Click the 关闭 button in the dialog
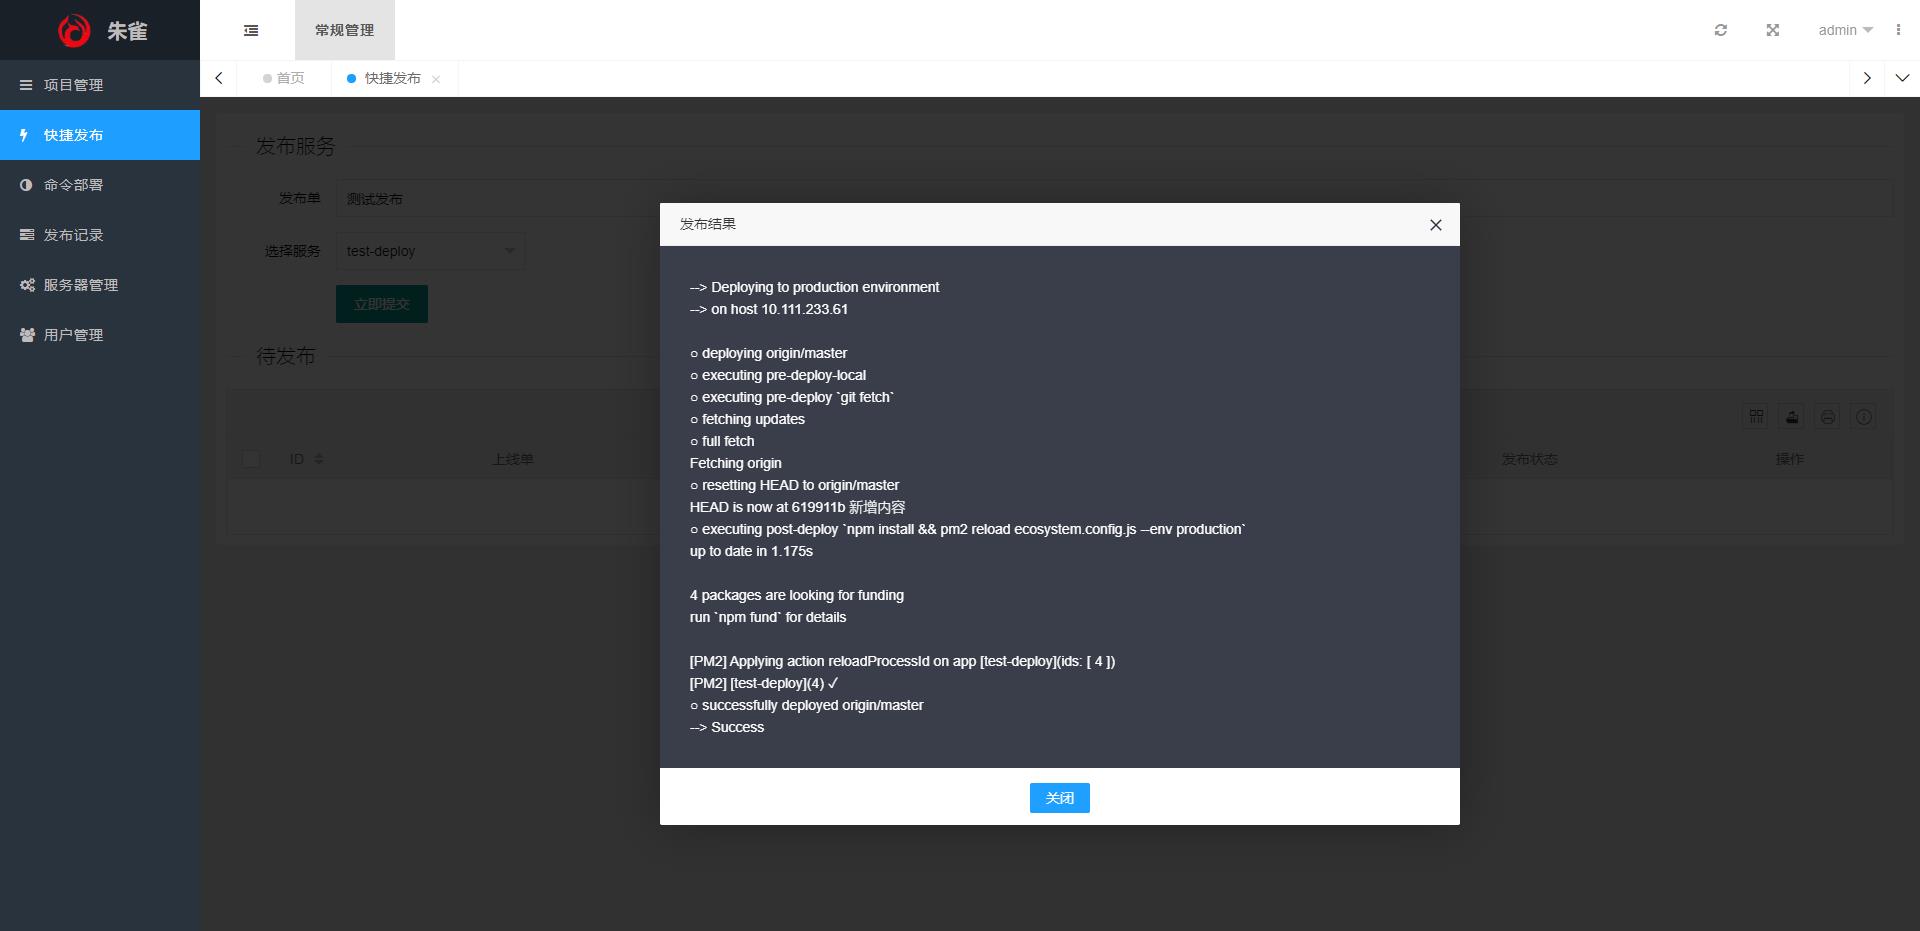This screenshot has width=1920, height=931. click(1059, 798)
